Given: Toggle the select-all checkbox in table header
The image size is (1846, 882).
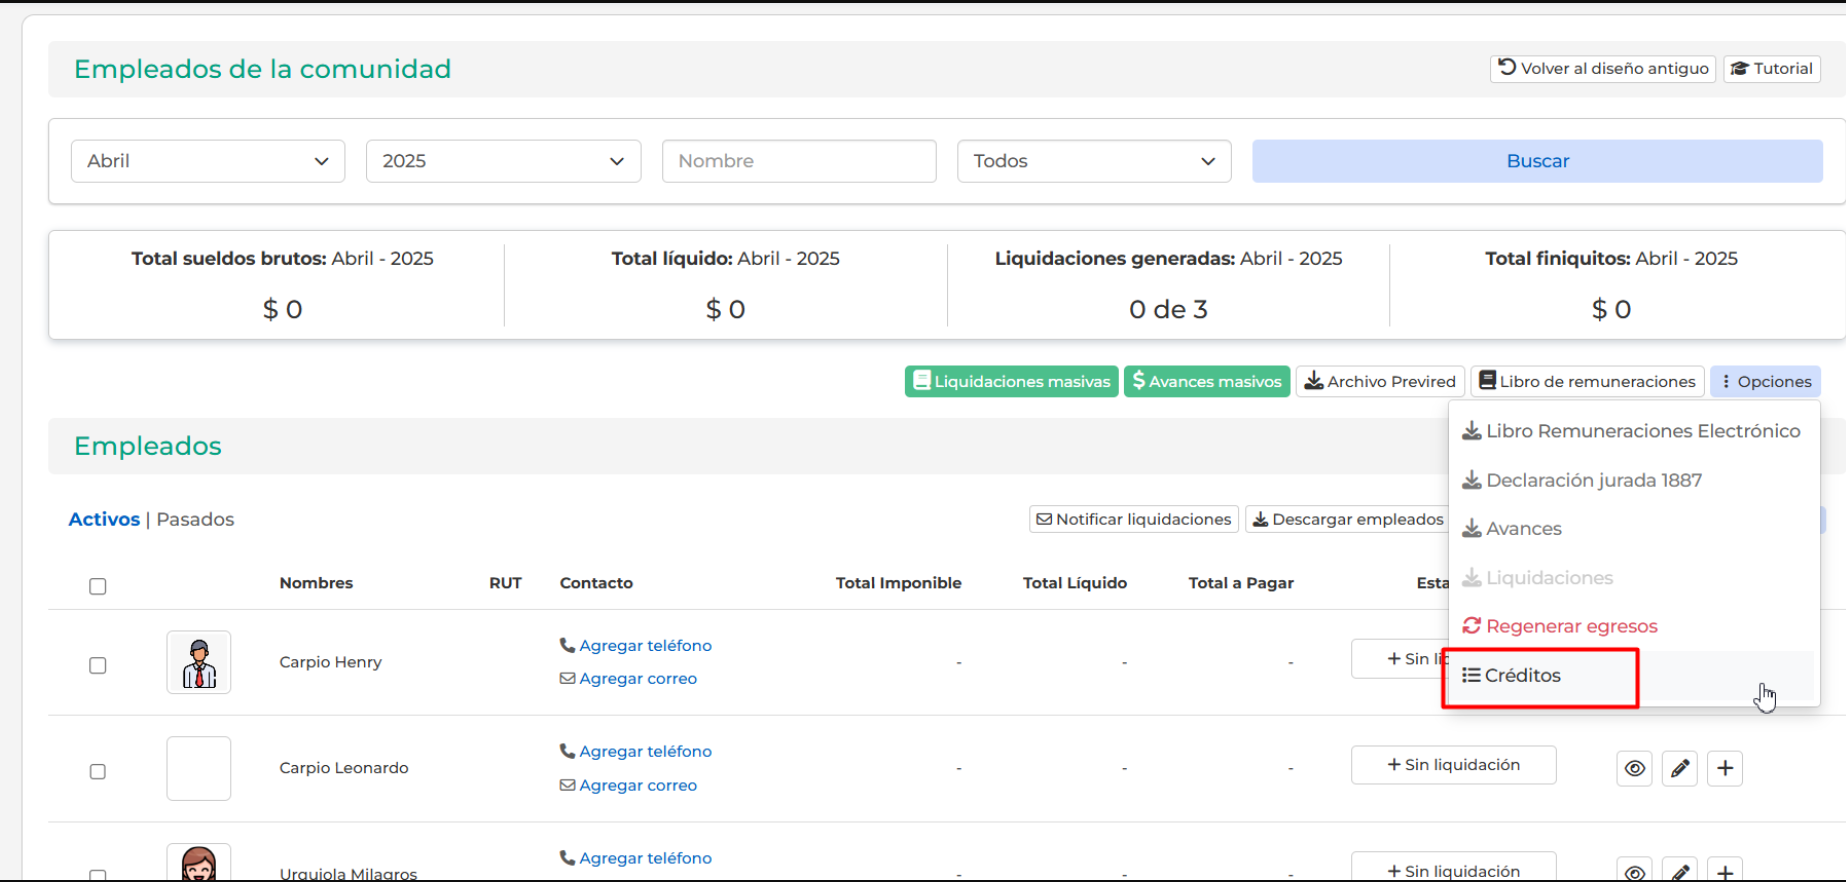Looking at the screenshot, I should (x=98, y=586).
